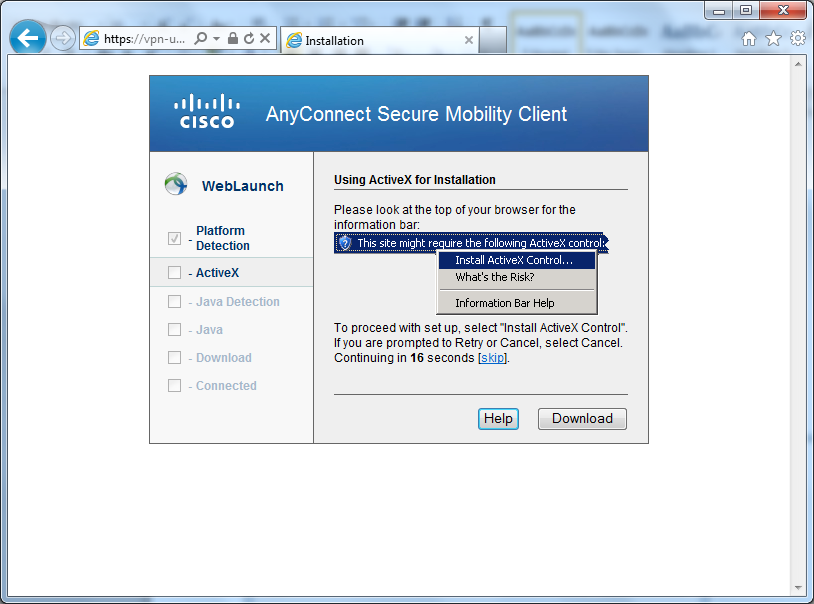Click the skip link

click(492, 358)
